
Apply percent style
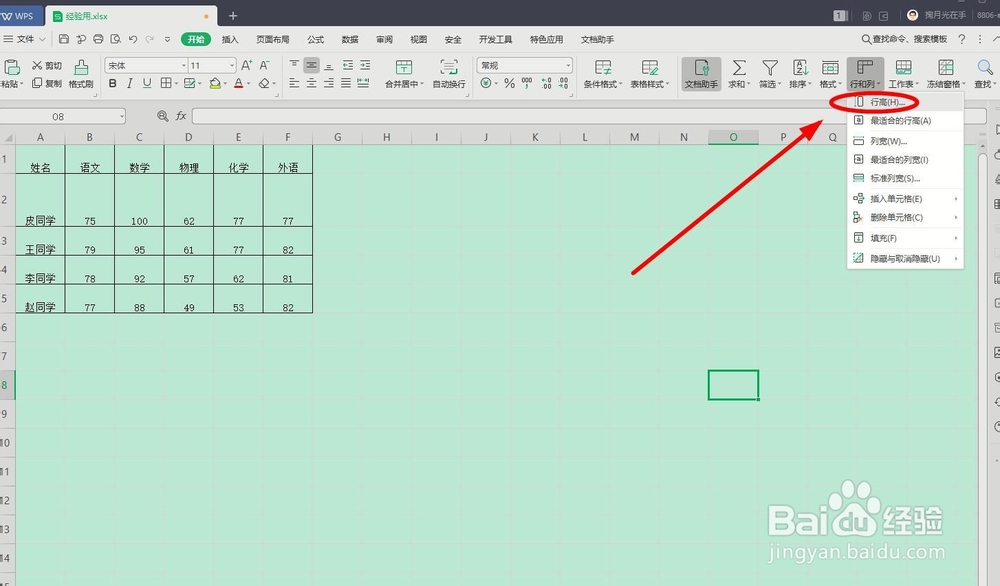(x=509, y=83)
